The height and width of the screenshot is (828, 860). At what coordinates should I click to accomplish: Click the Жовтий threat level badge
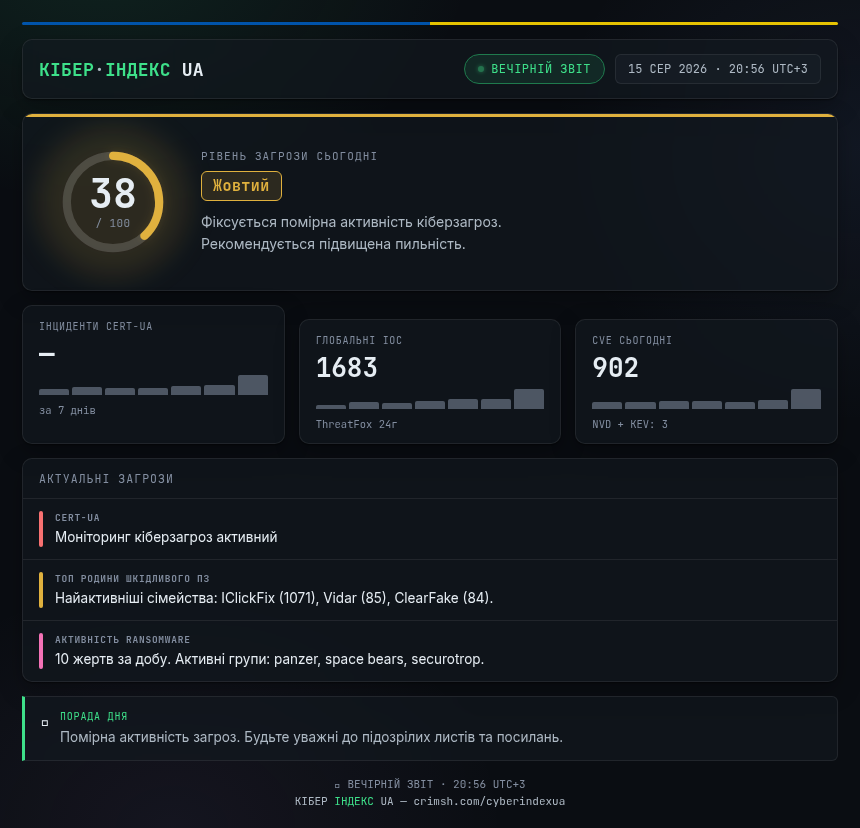point(241,186)
